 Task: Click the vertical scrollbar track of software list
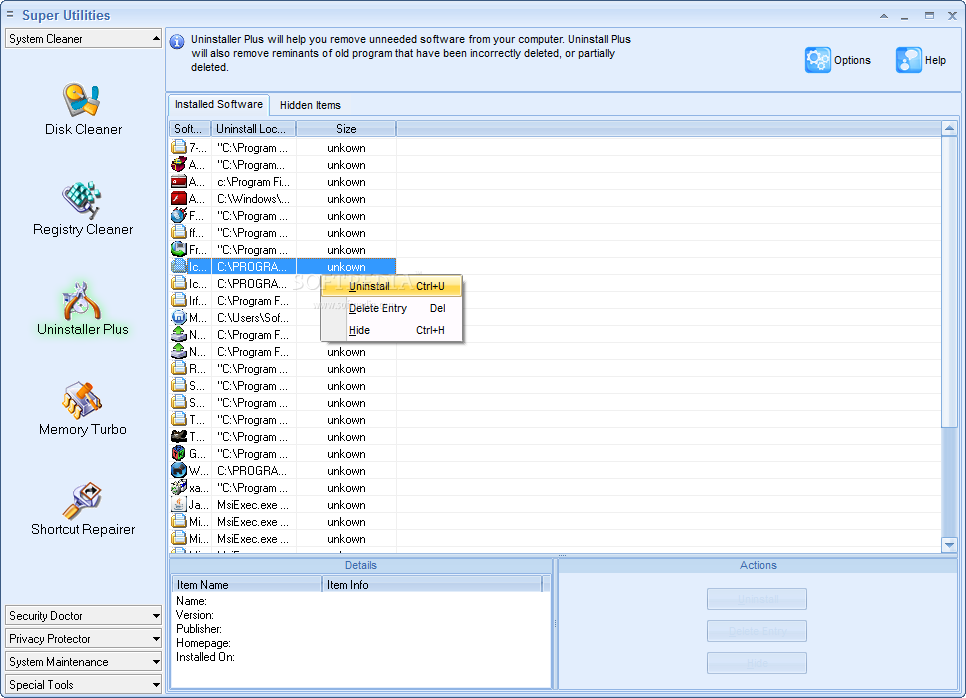pyautogui.click(x=949, y=481)
